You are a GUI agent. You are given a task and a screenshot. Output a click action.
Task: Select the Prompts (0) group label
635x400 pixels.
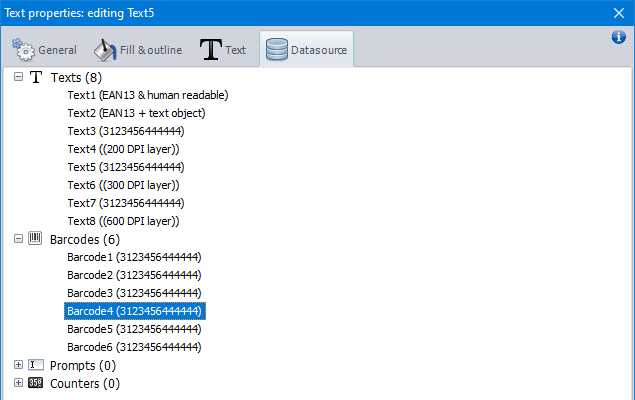83,366
